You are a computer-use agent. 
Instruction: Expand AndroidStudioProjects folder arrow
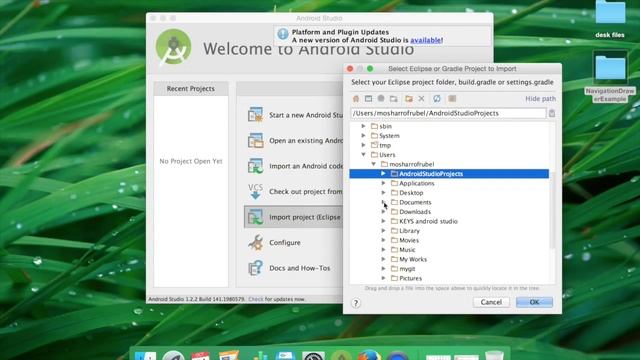[x=383, y=173]
